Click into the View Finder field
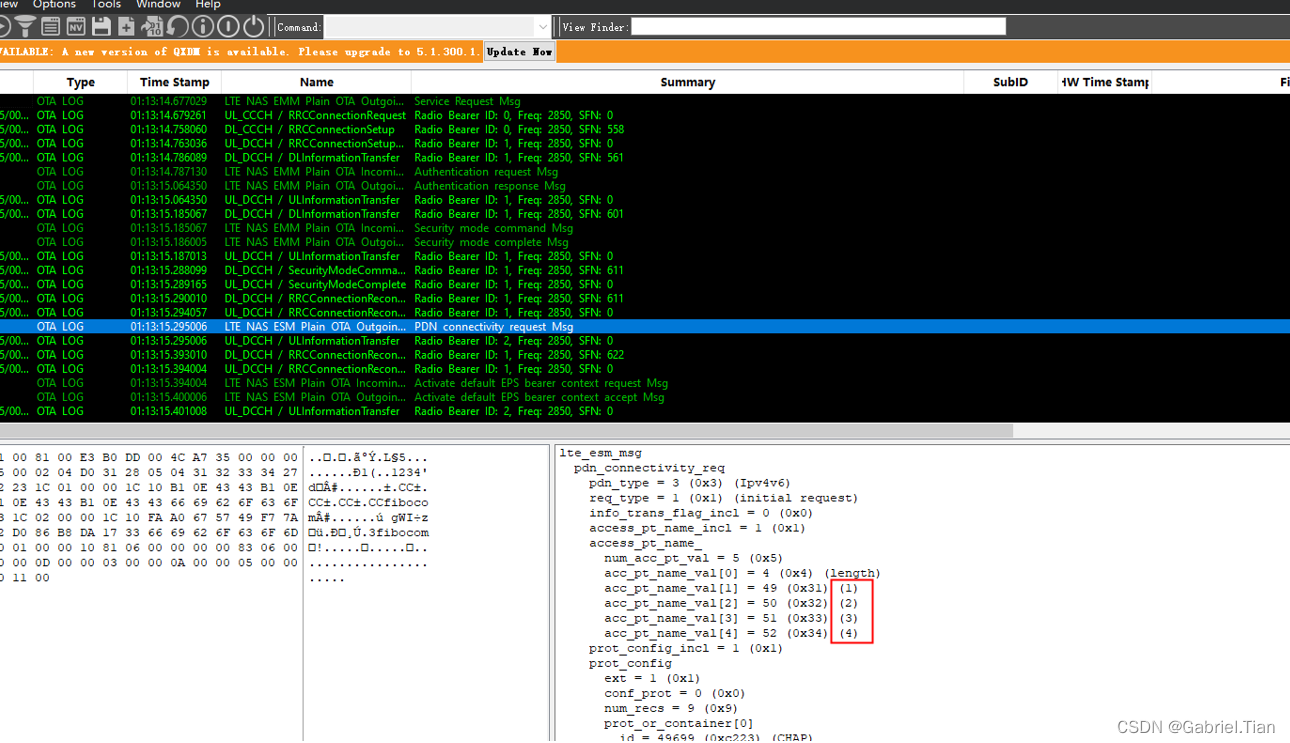The width and height of the screenshot is (1290, 743). [x=818, y=27]
